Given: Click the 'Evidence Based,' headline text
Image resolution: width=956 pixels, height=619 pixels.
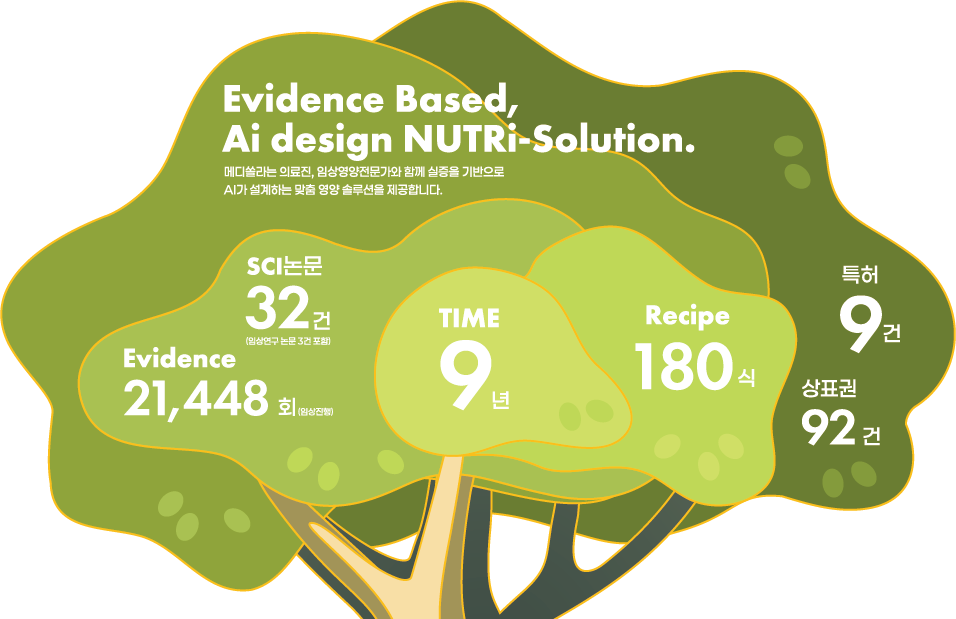Looking at the screenshot, I should coord(370,99).
